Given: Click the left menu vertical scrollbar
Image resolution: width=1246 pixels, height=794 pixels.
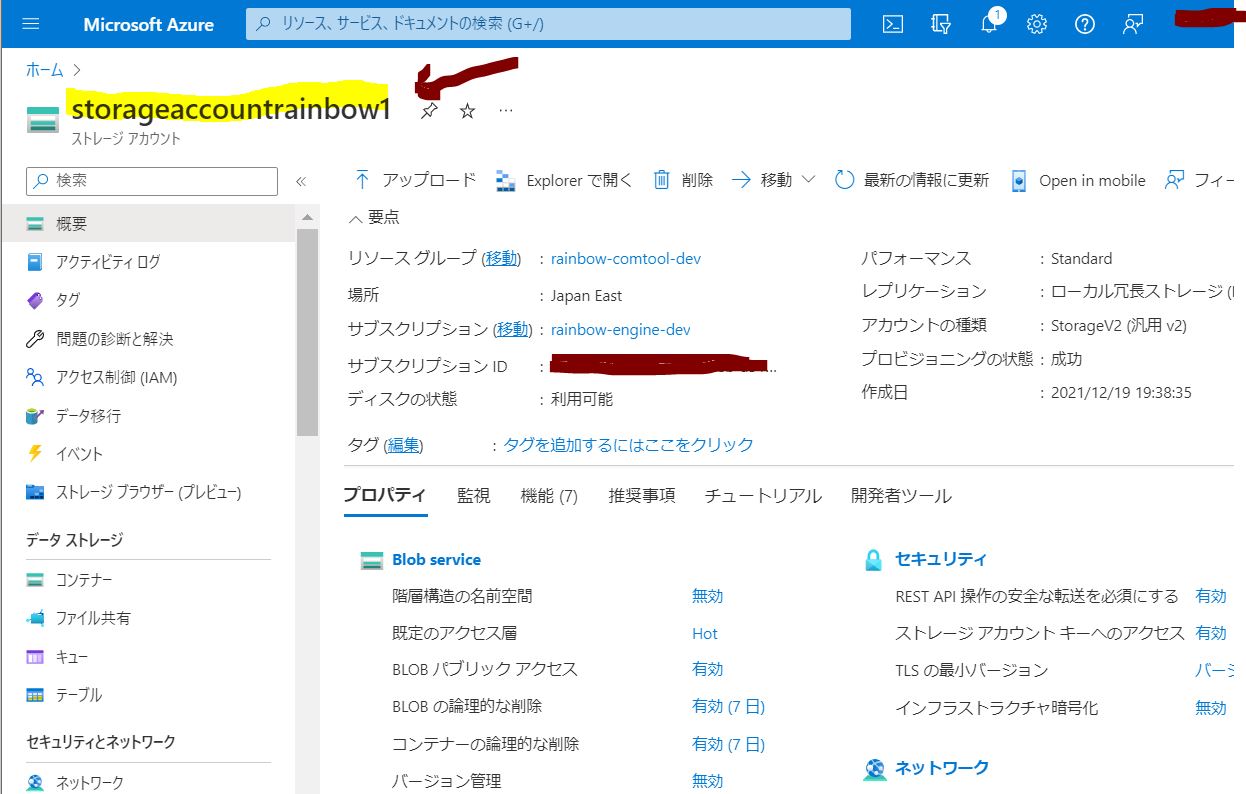Looking at the screenshot, I should point(307,332).
